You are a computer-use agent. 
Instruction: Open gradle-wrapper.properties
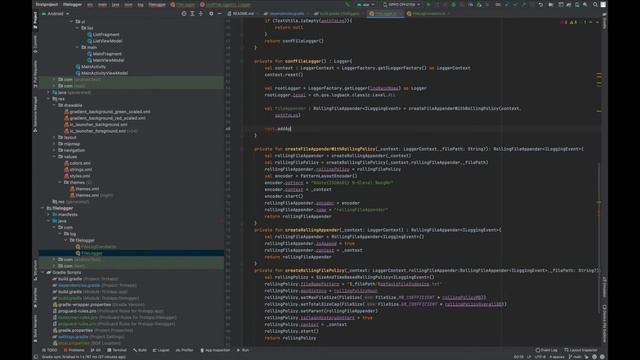coord(84,304)
